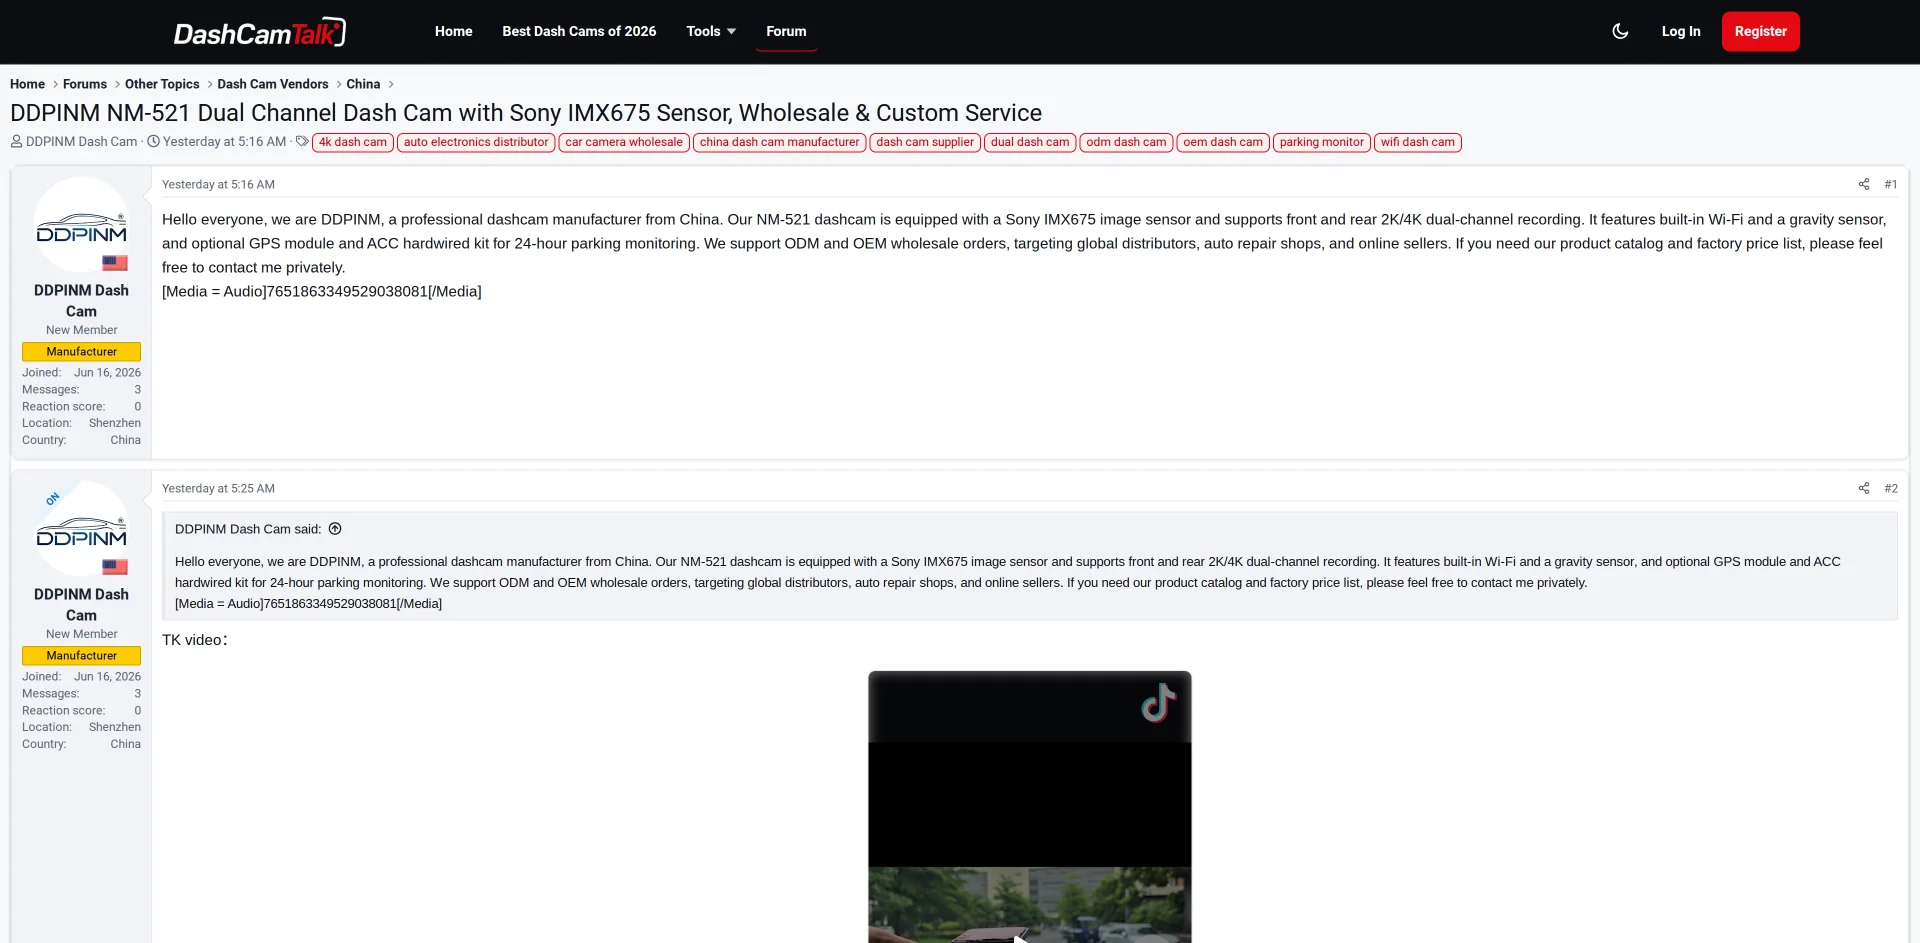Image resolution: width=1920 pixels, height=943 pixels.
Task: Open the China breadcrumb link
Action: click(x=363, y=84)
